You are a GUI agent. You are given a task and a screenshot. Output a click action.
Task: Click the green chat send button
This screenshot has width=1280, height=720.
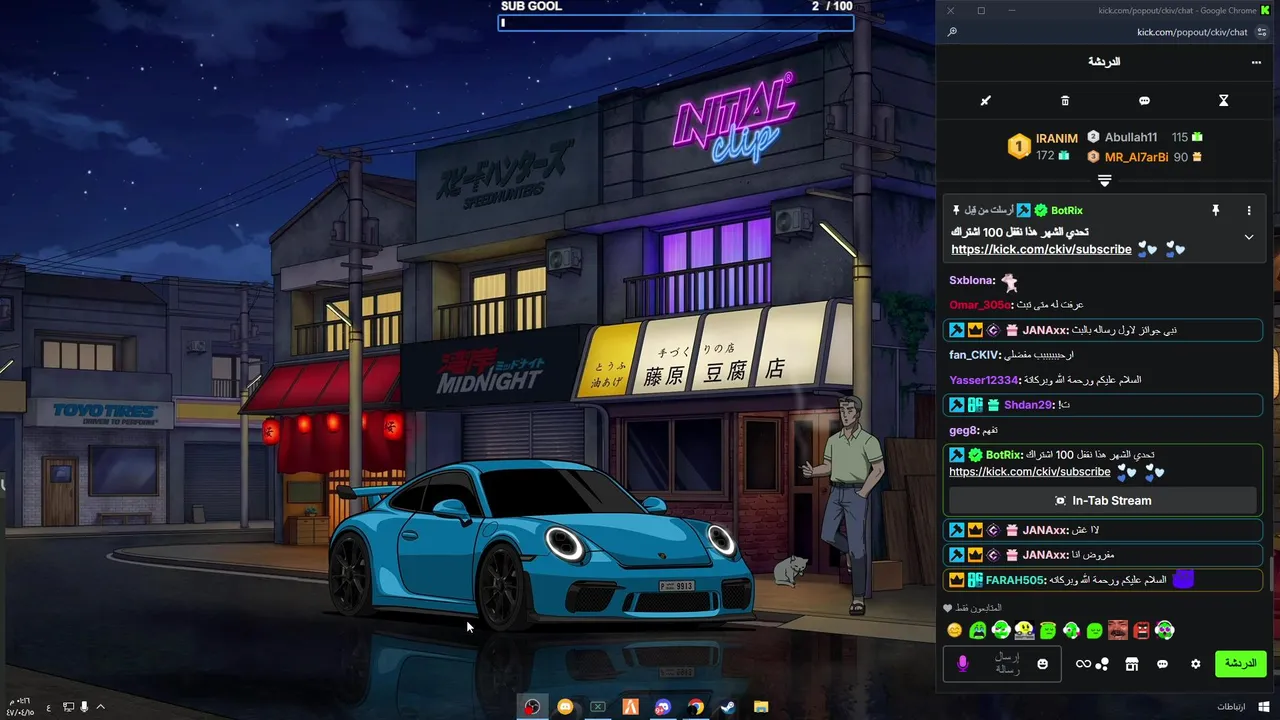point(1240,664)
